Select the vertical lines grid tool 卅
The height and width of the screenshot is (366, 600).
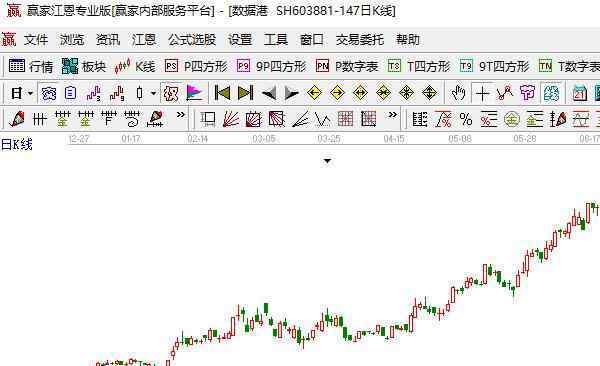39,119
